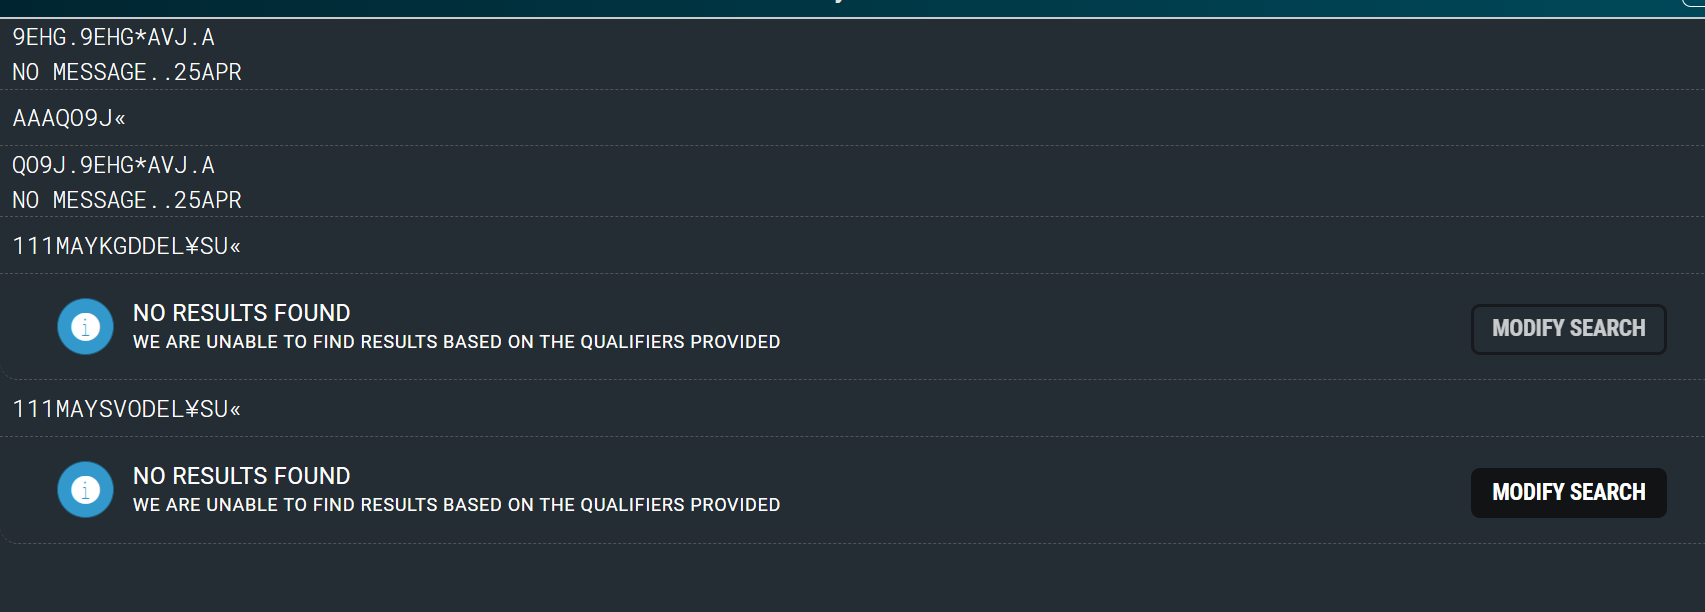Viewport: 1705px width, 612px height.
Task: Click NO MESSAGE..25APR below 9EHG.9EHG*AVJ.A
Action: point(127,72)
